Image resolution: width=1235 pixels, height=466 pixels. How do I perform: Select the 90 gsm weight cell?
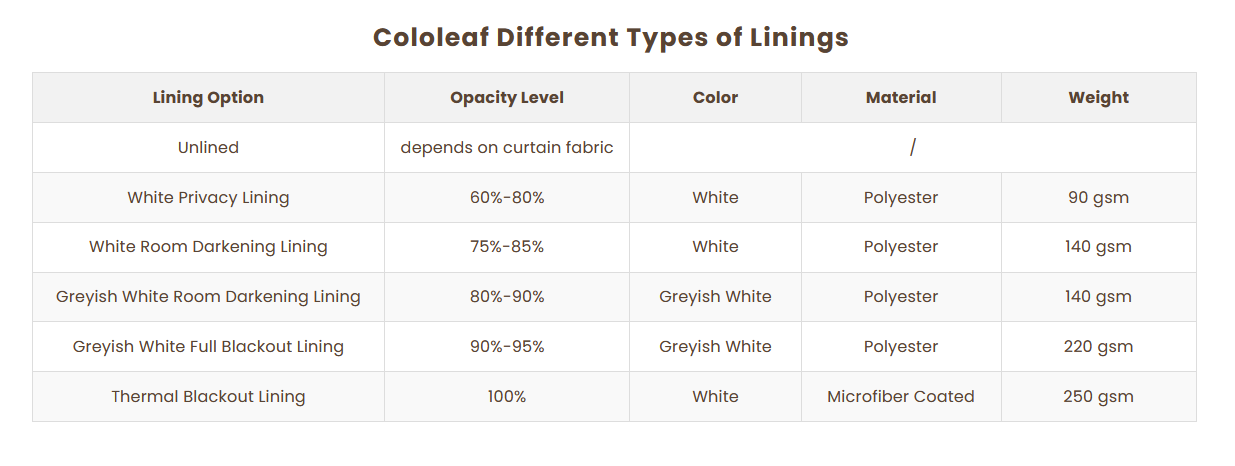coord(1098,198)
